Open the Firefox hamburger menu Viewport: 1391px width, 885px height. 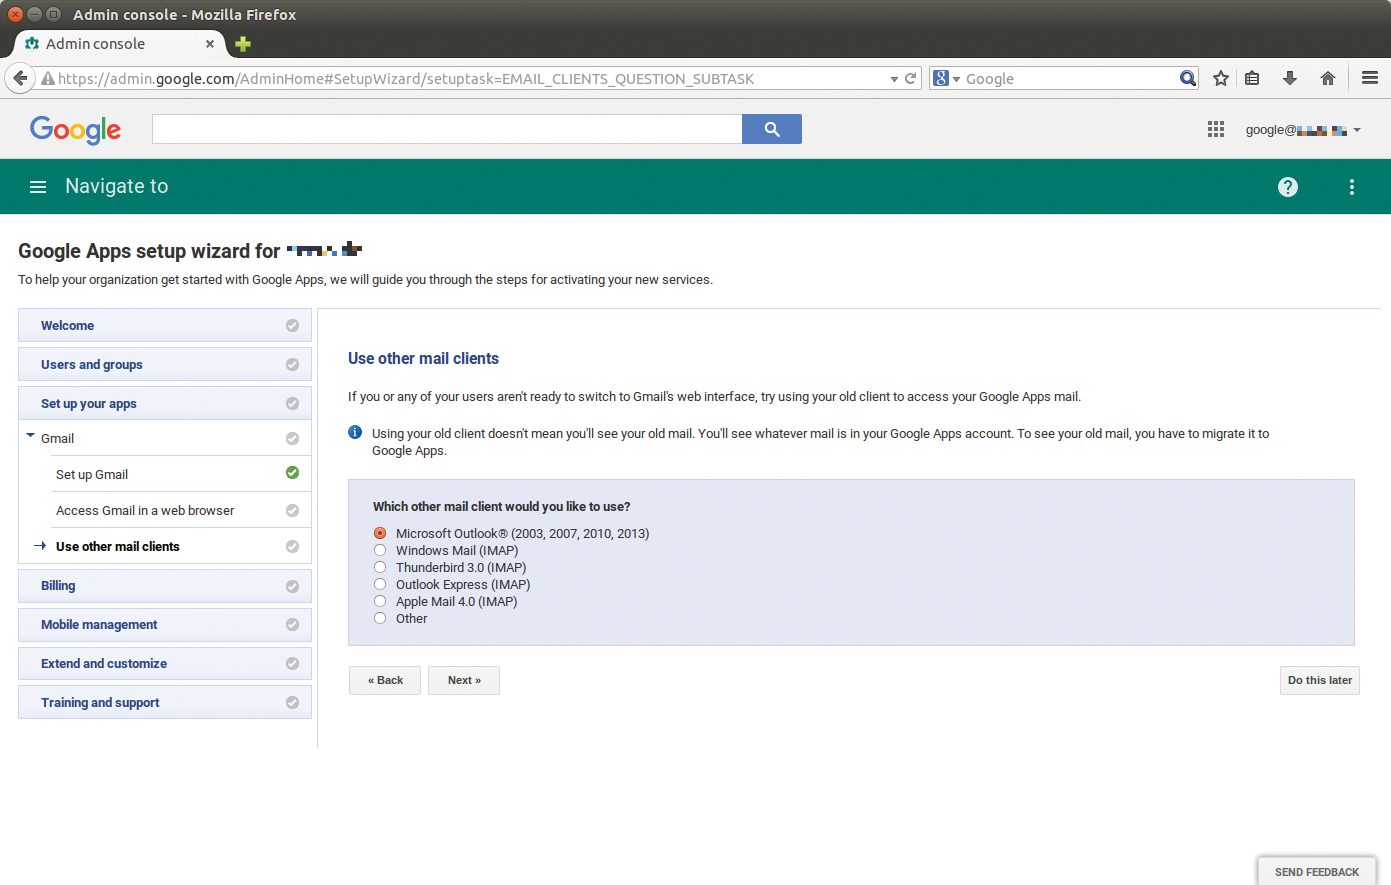pos(1370,78)
